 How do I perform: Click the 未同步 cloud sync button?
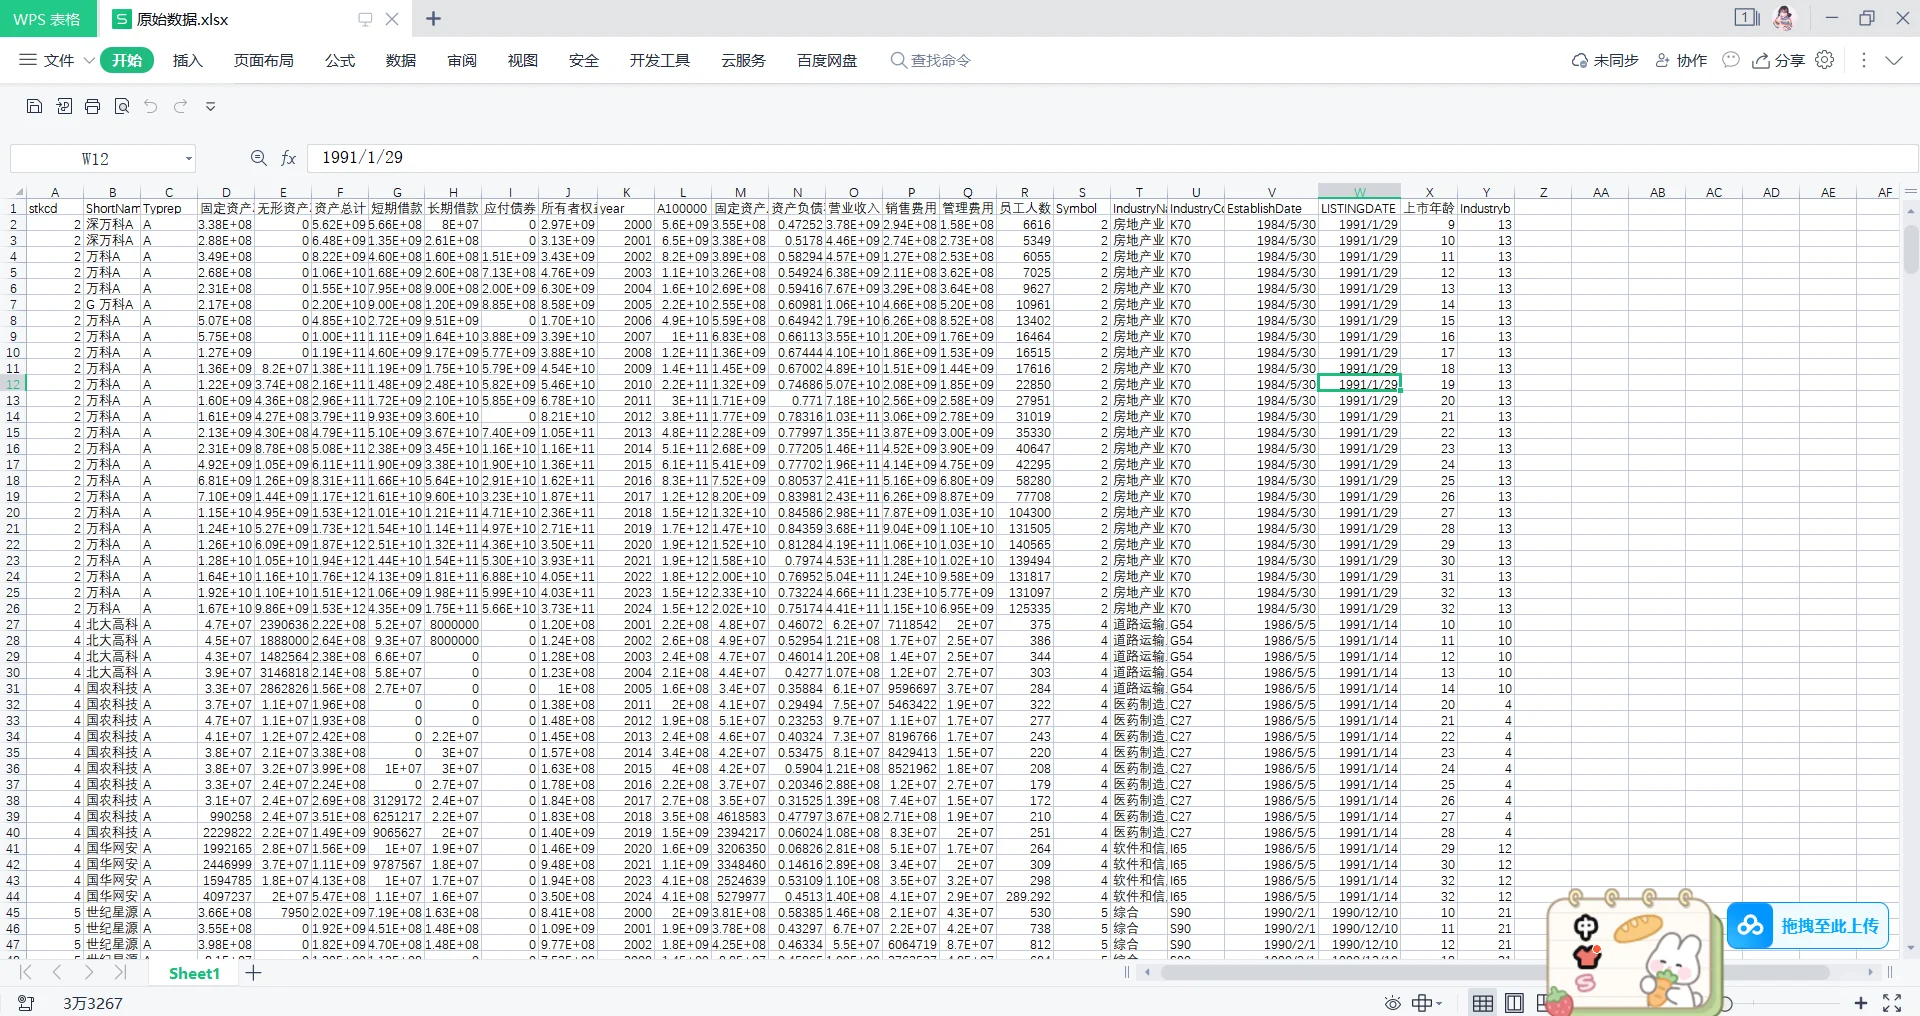(x=1605, y=60)
